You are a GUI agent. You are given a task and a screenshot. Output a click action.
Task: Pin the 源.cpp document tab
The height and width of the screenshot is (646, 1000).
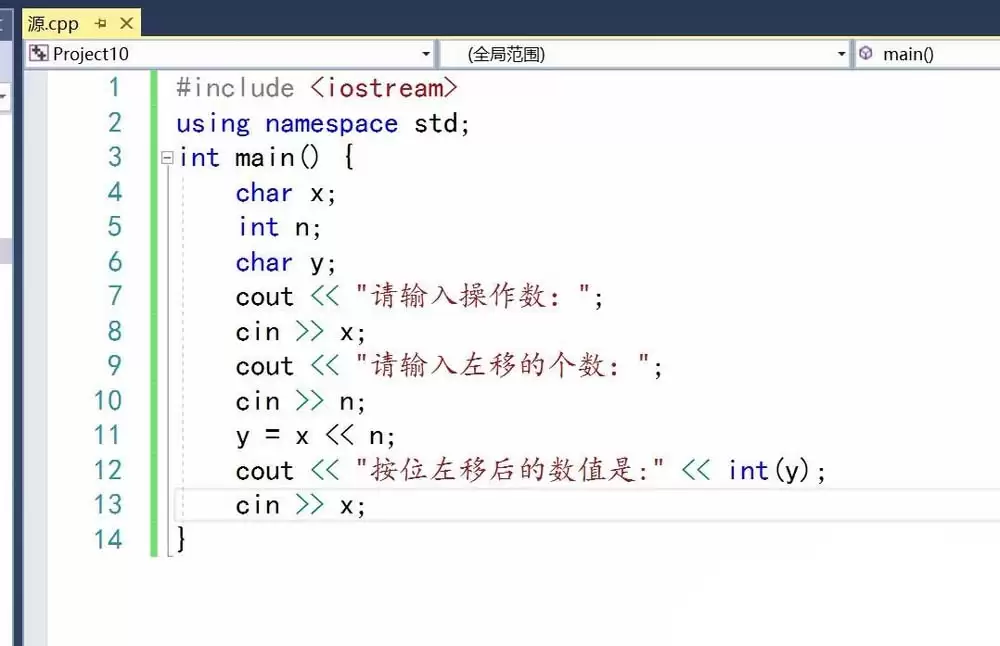100,23
